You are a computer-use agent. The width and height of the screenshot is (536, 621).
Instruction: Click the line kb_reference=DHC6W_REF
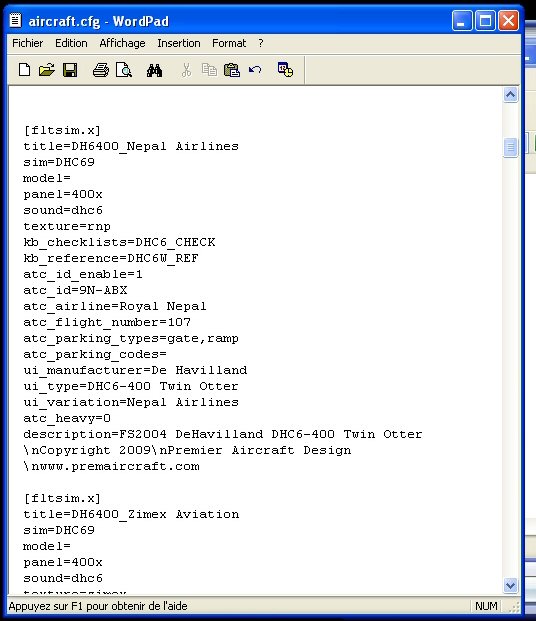[x=111, y=258]
